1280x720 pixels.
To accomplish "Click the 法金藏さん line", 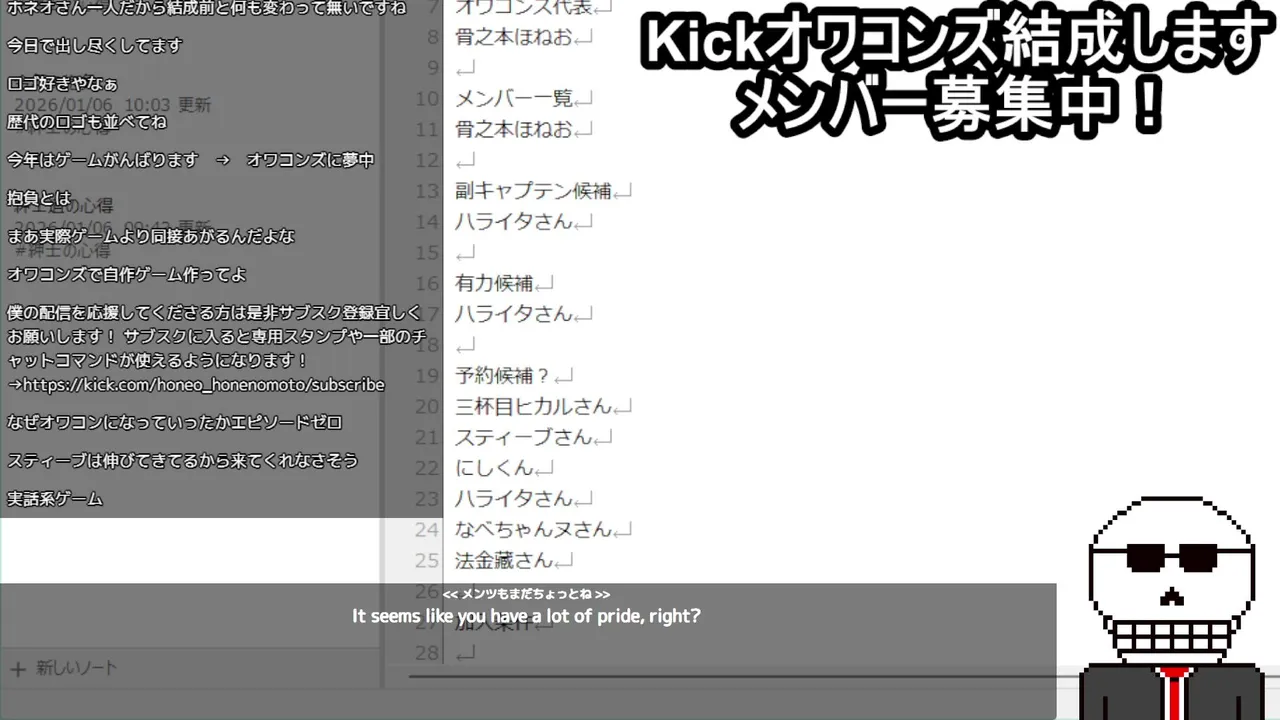I will (x=504, y=561).
